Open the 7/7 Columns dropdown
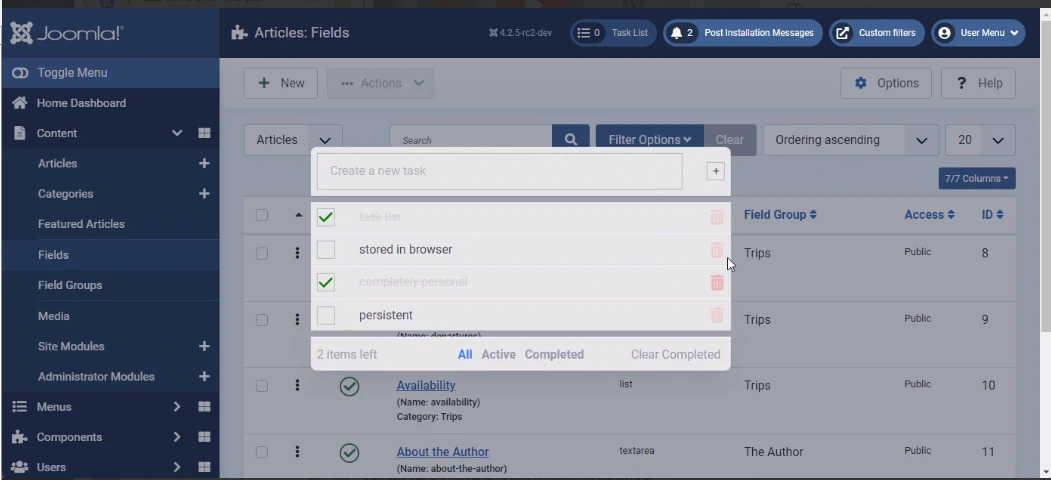 coord(977,178)
